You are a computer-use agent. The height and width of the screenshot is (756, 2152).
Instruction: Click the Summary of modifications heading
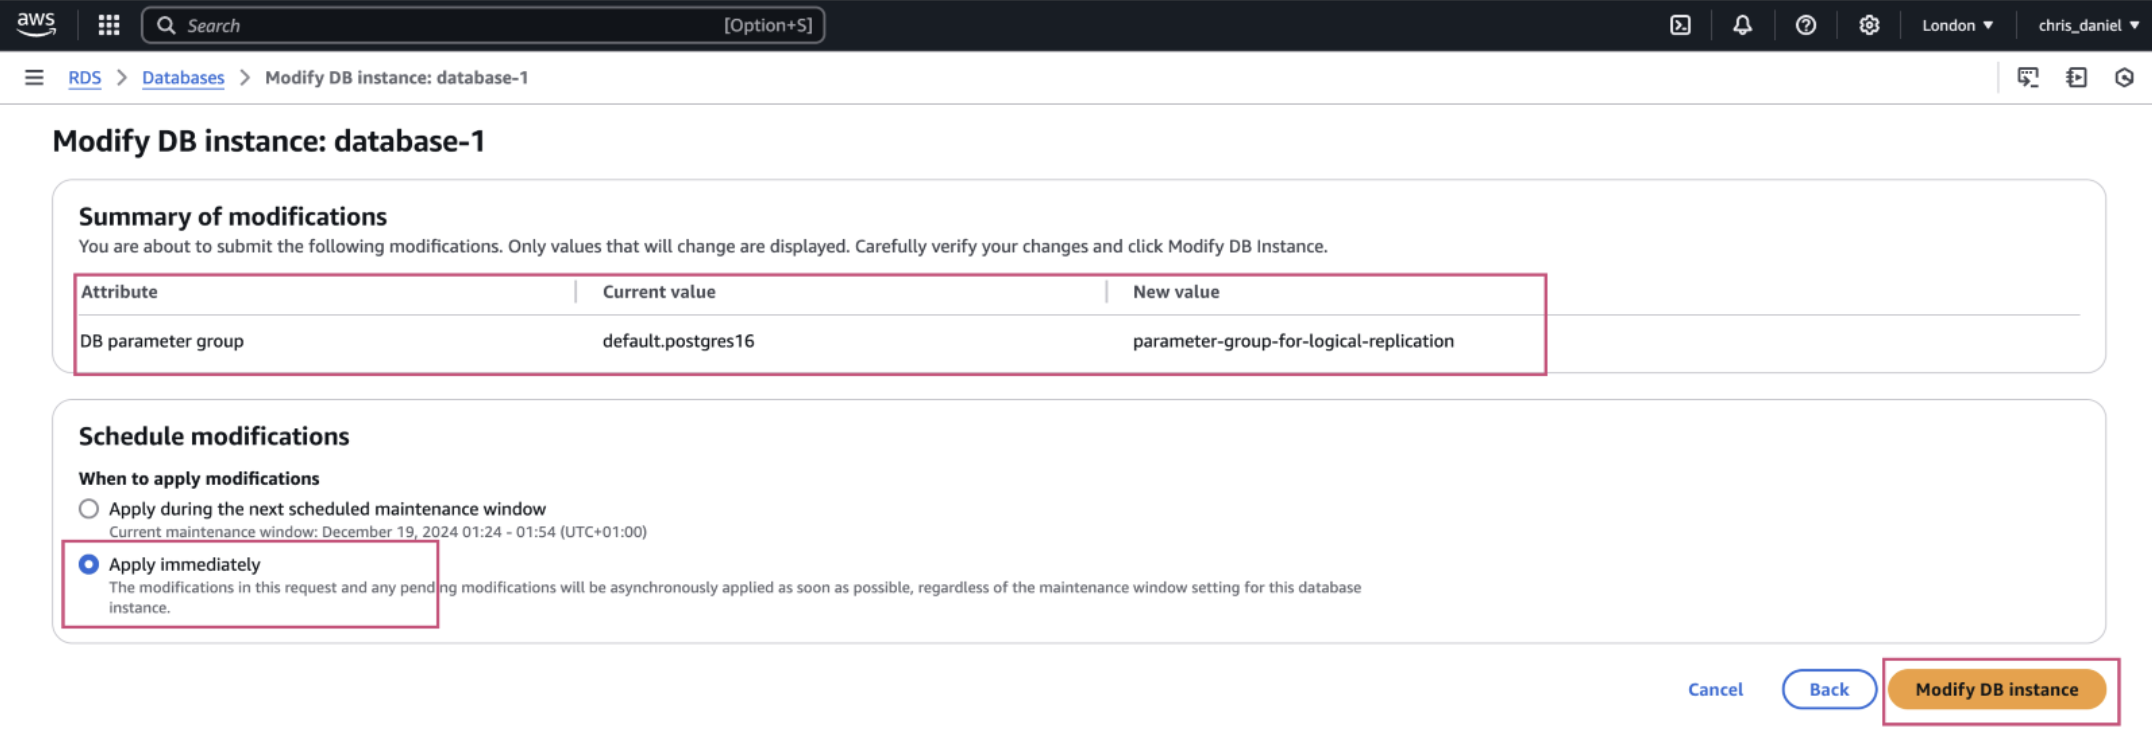pyautogui.click(x=233, y=216)
